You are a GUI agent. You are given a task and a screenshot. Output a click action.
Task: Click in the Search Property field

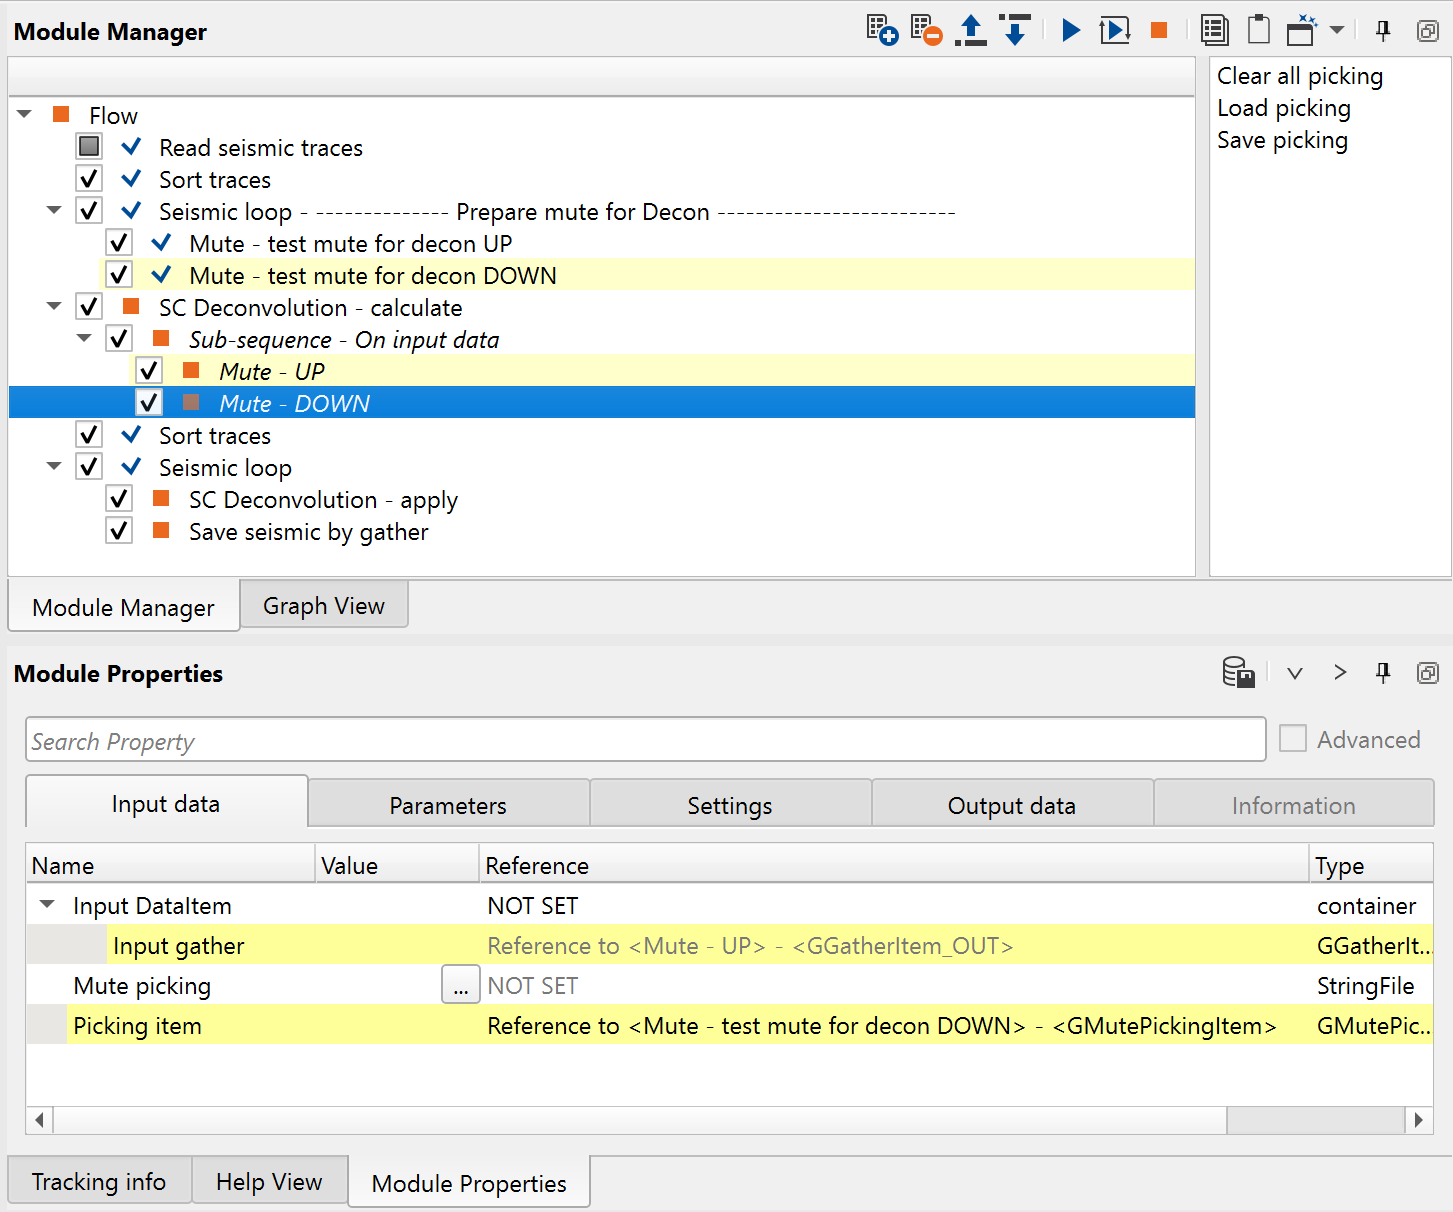pos(645,741)
